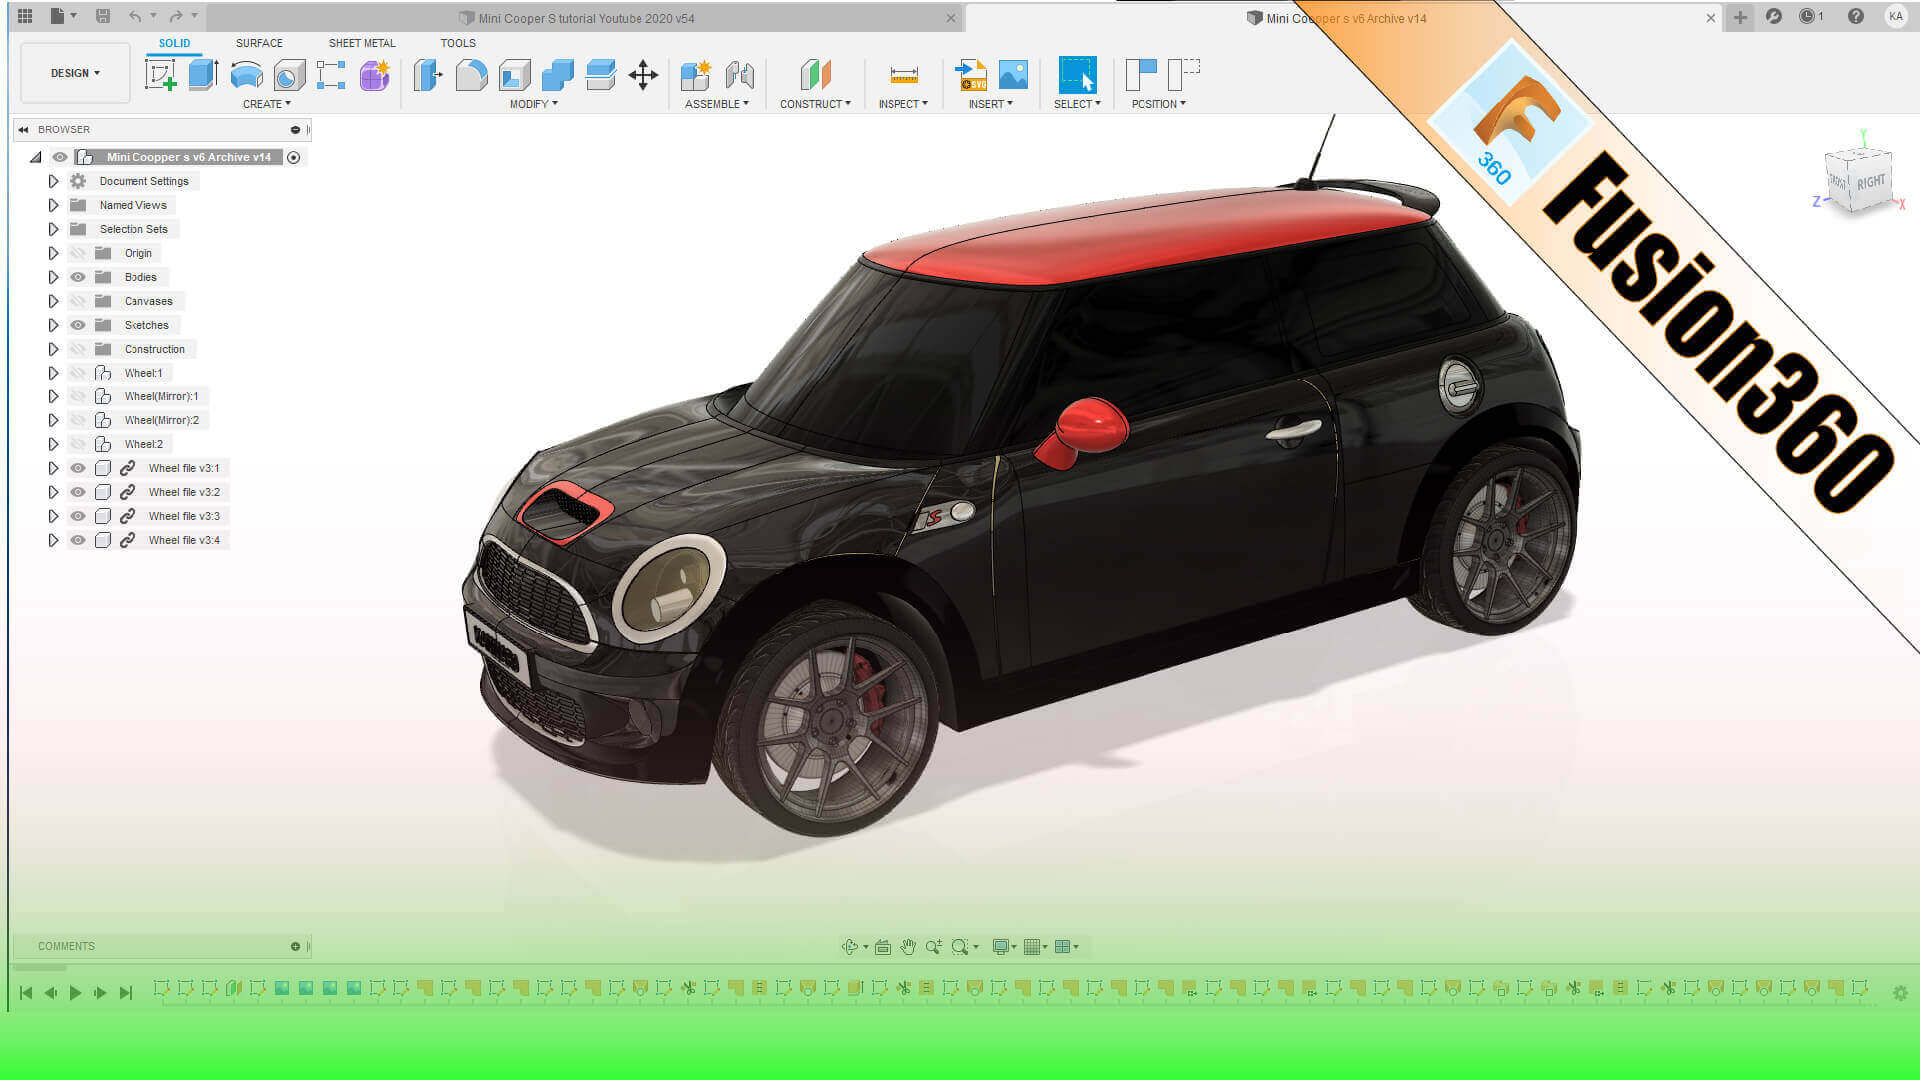Expand the Wheel(Mirror):1 component
1920x1080 pixels.
53,396
